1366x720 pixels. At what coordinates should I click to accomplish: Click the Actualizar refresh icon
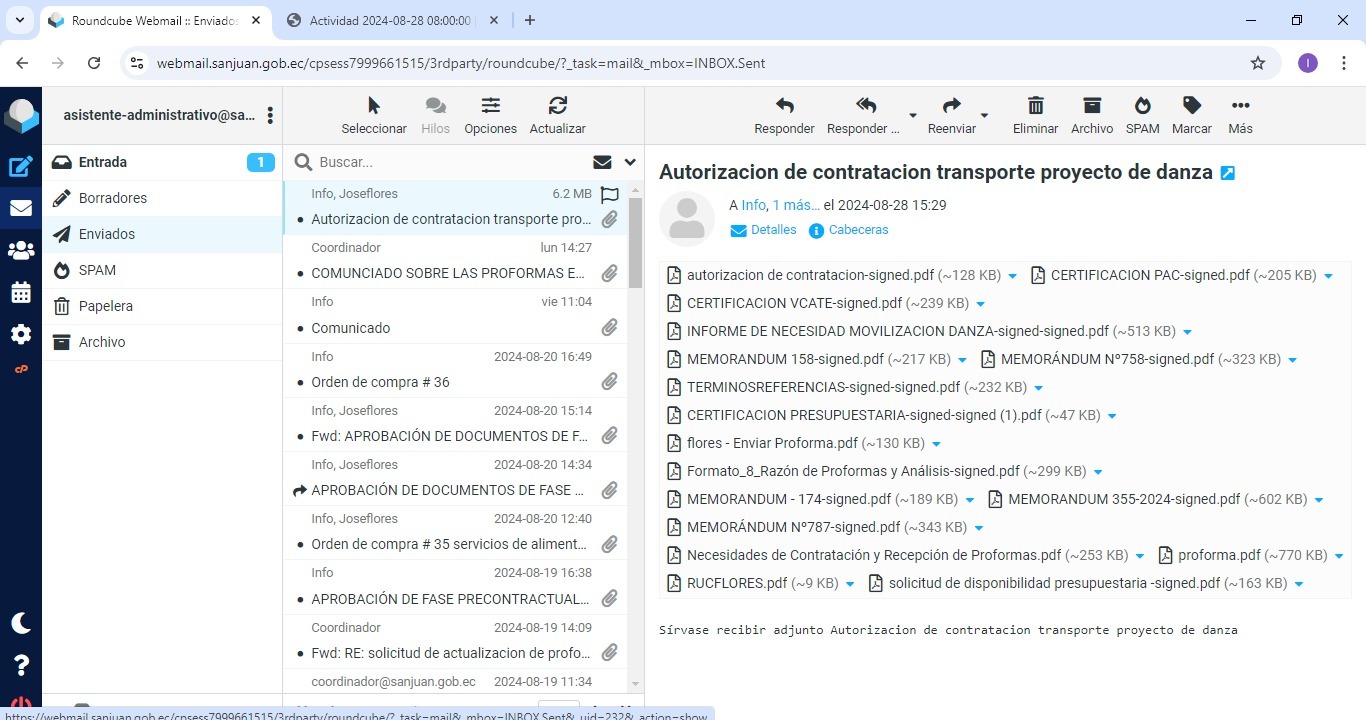point(557,106)
